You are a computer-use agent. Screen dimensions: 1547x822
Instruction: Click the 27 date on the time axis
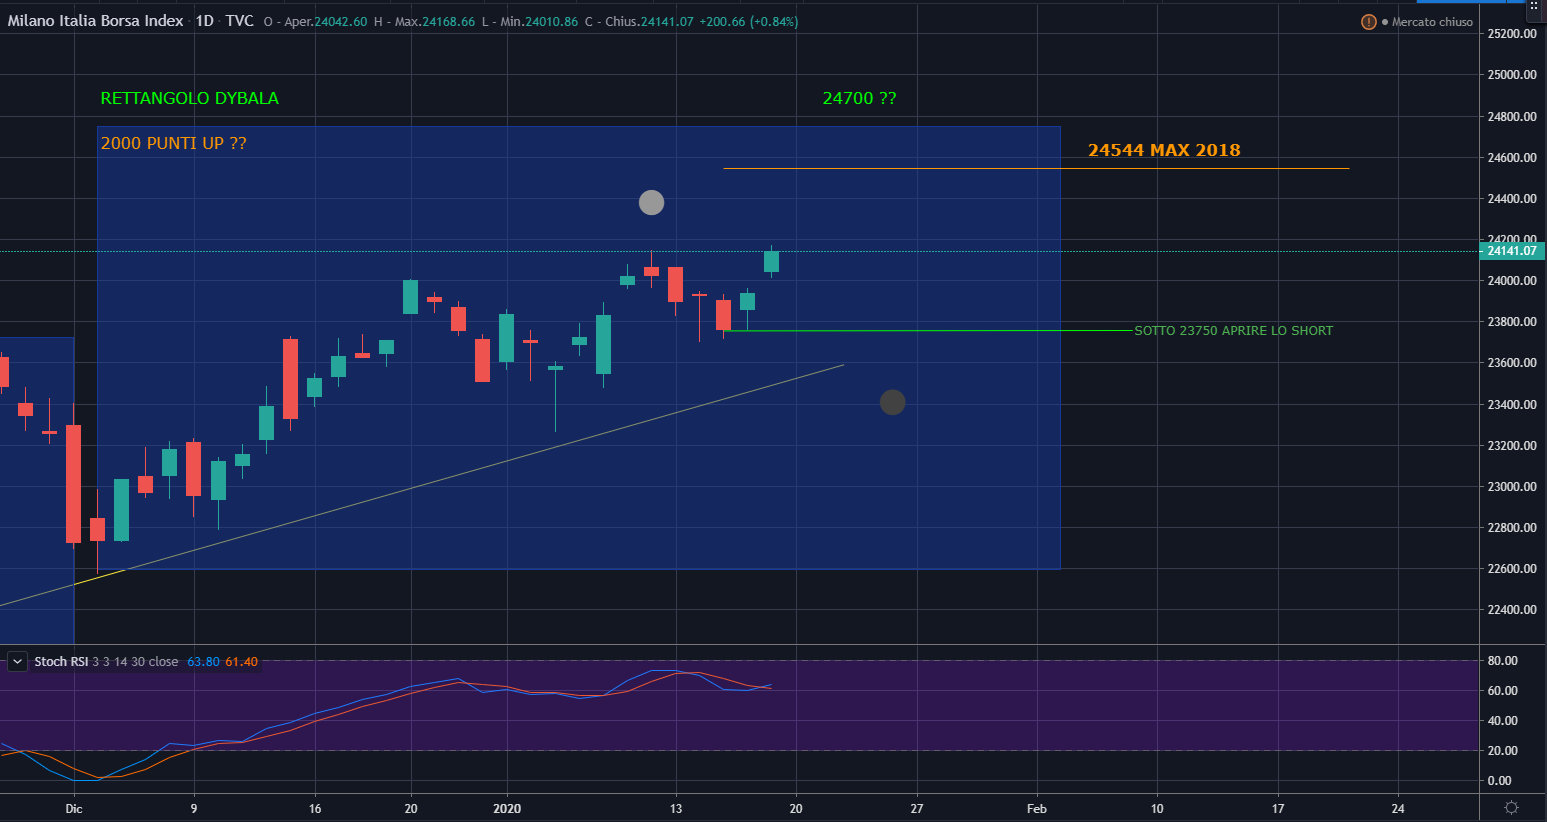tap(916, 808)
